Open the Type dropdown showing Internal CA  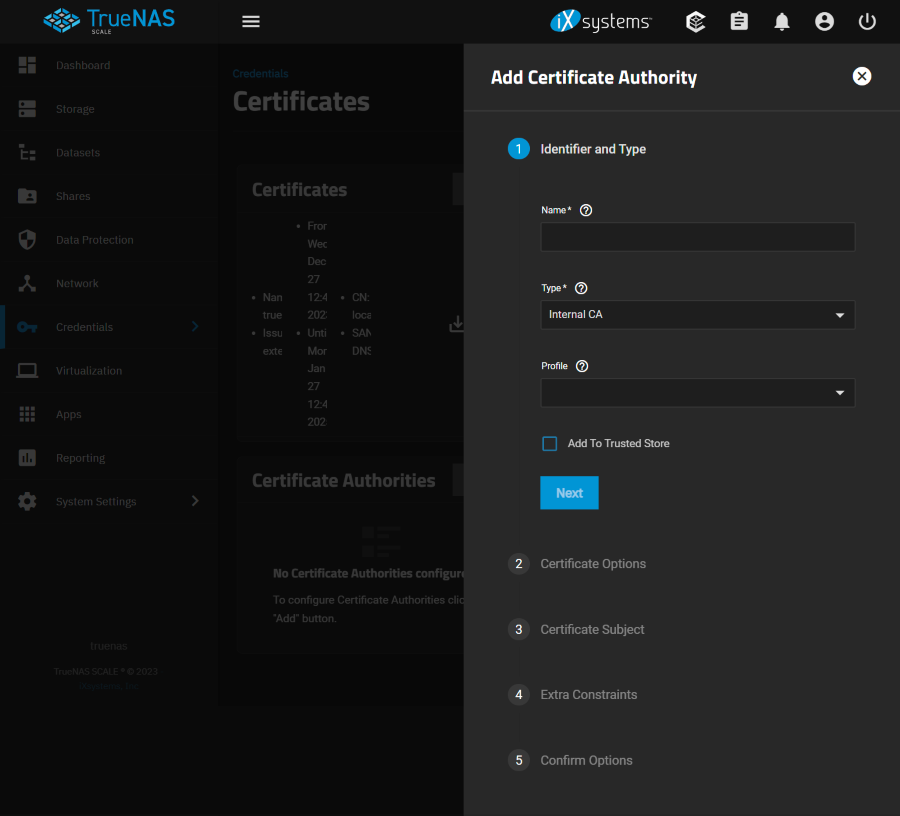tap(697, 315)
